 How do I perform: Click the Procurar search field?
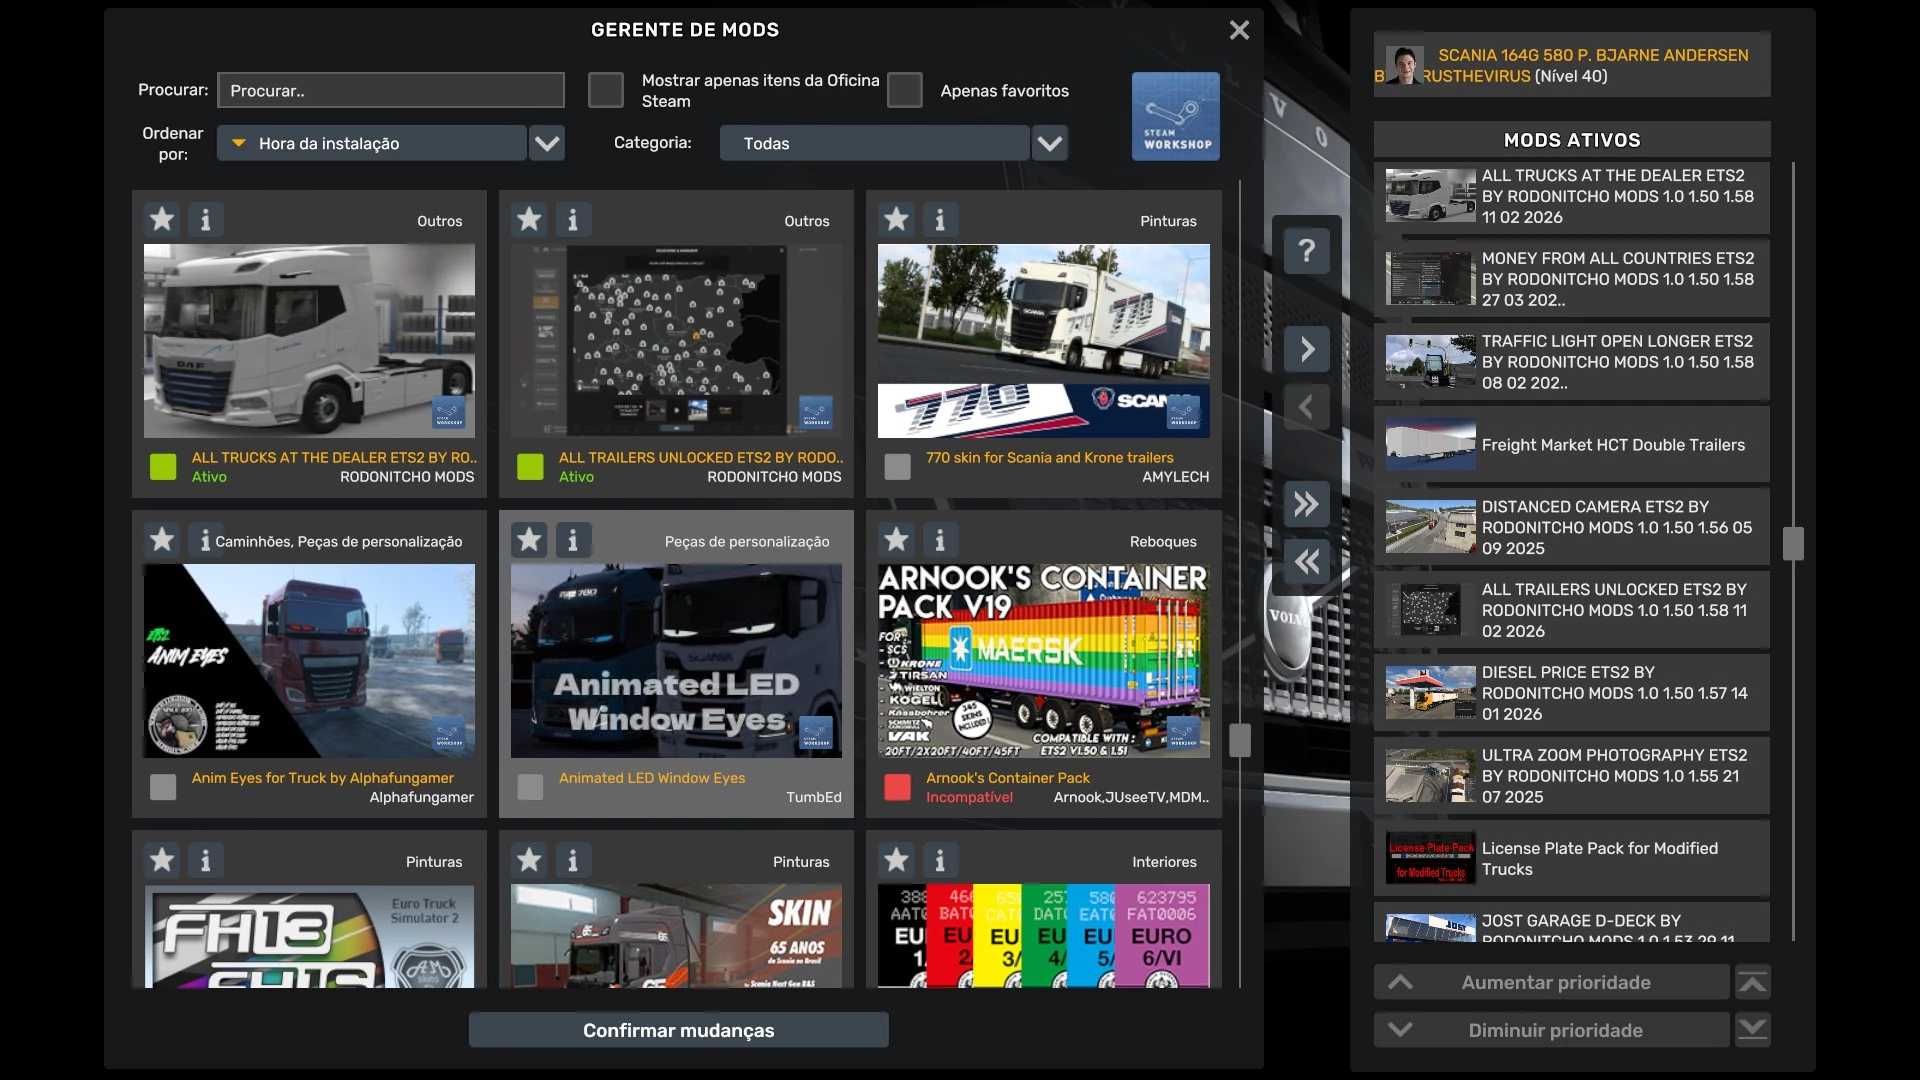[390, 90]
